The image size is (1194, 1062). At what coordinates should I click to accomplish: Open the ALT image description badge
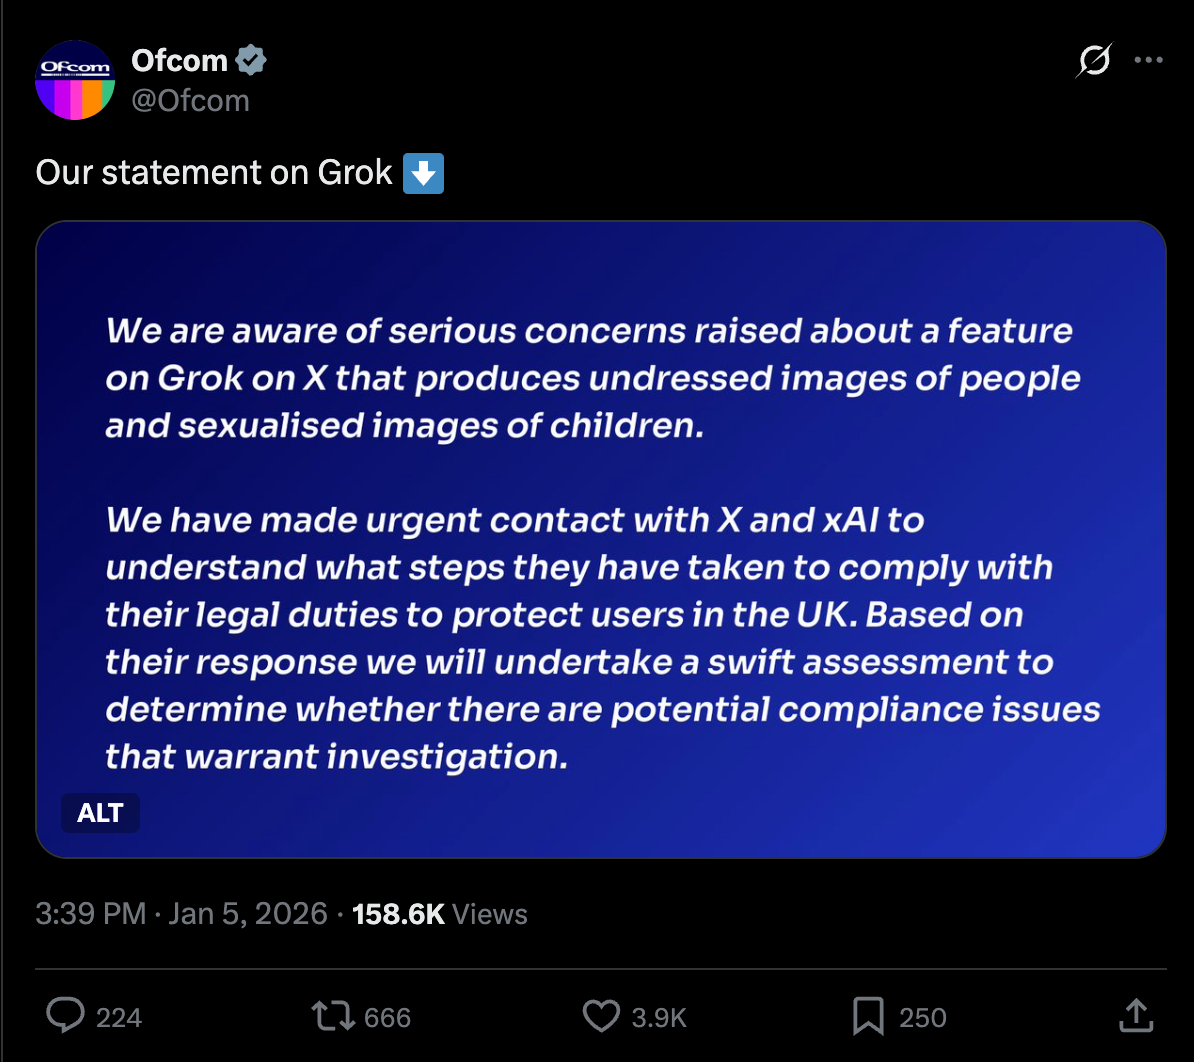(x=100, y=813)
